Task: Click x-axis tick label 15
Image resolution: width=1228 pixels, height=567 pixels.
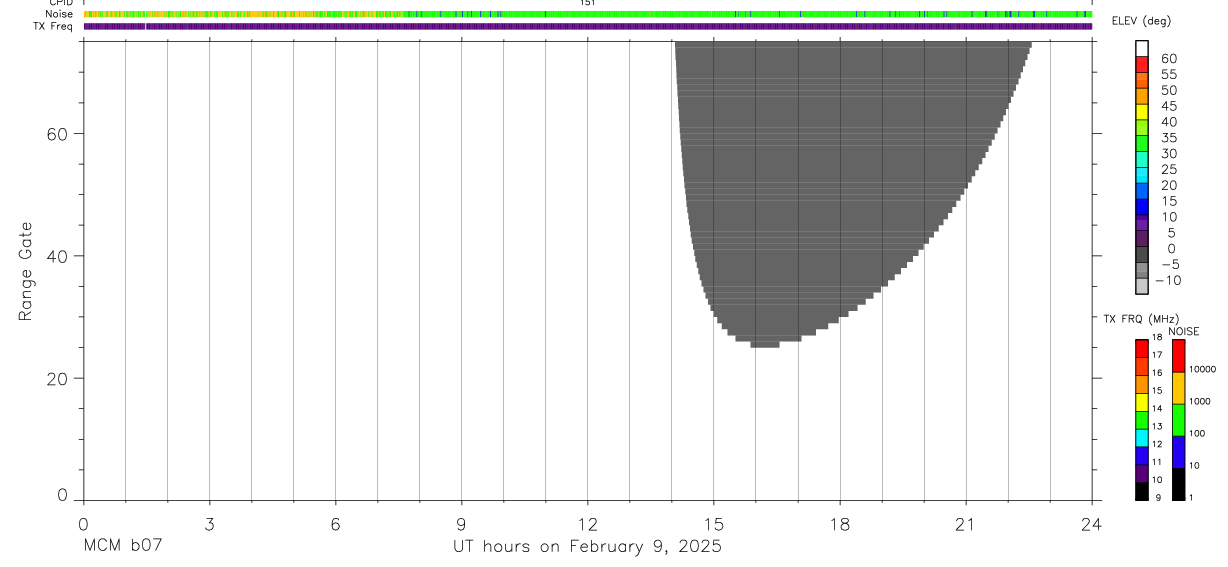Action: coord(714,523)
